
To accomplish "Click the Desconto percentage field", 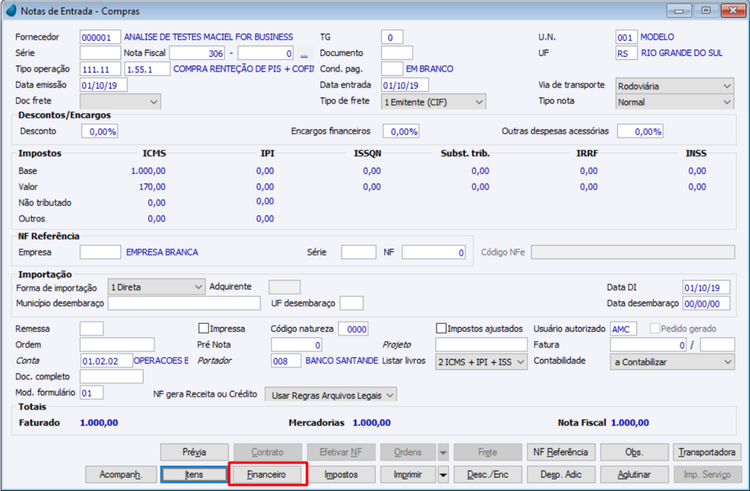I will tap(100, 131).
